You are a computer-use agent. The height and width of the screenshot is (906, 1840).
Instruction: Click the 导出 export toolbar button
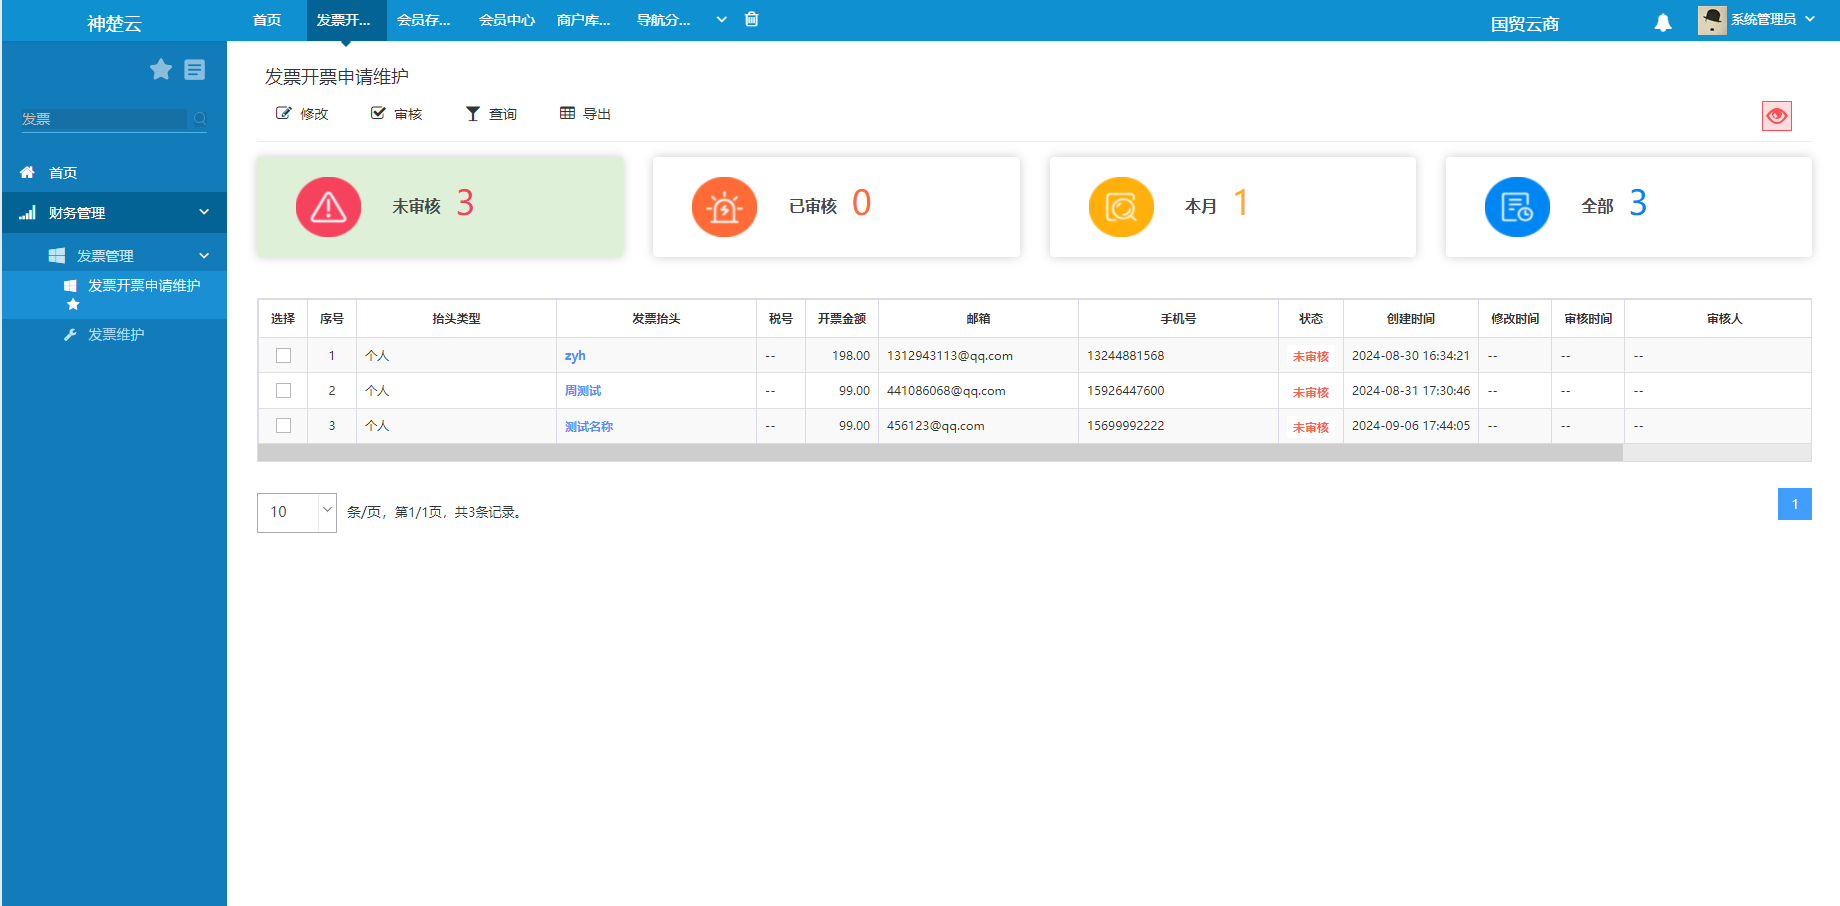tap(585, 114)
